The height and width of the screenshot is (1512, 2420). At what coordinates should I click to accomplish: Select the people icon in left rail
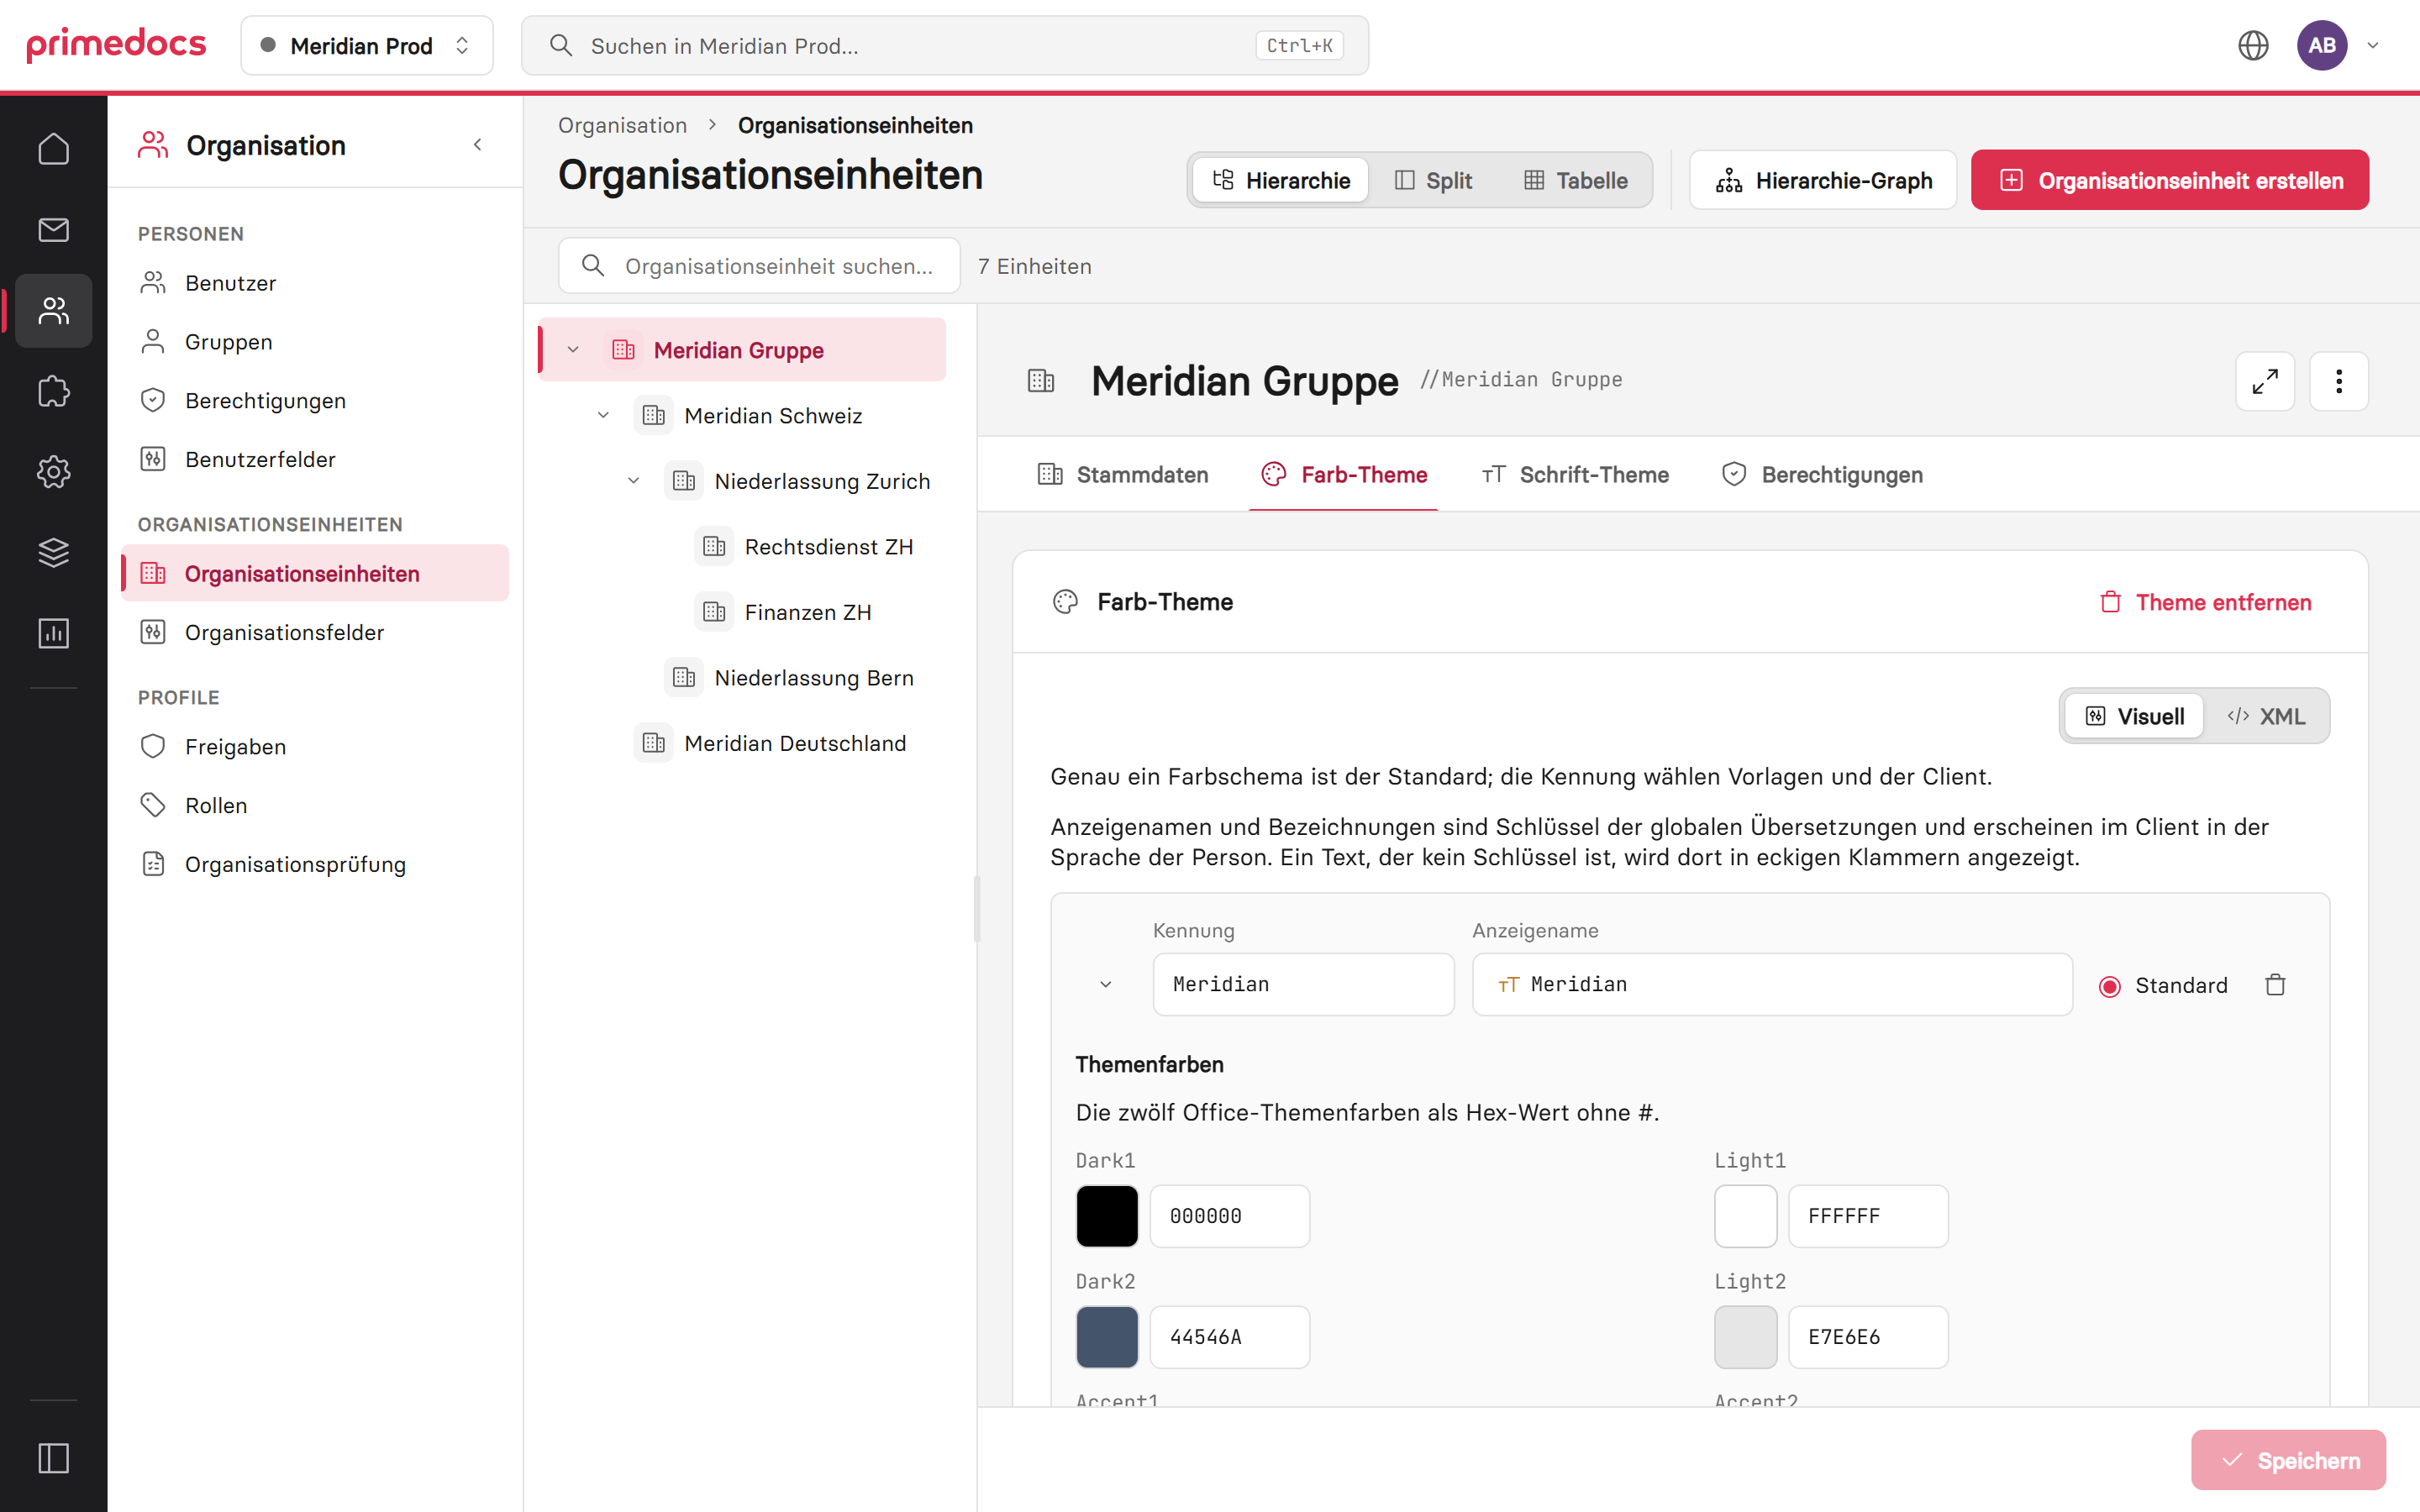point(53,311)
